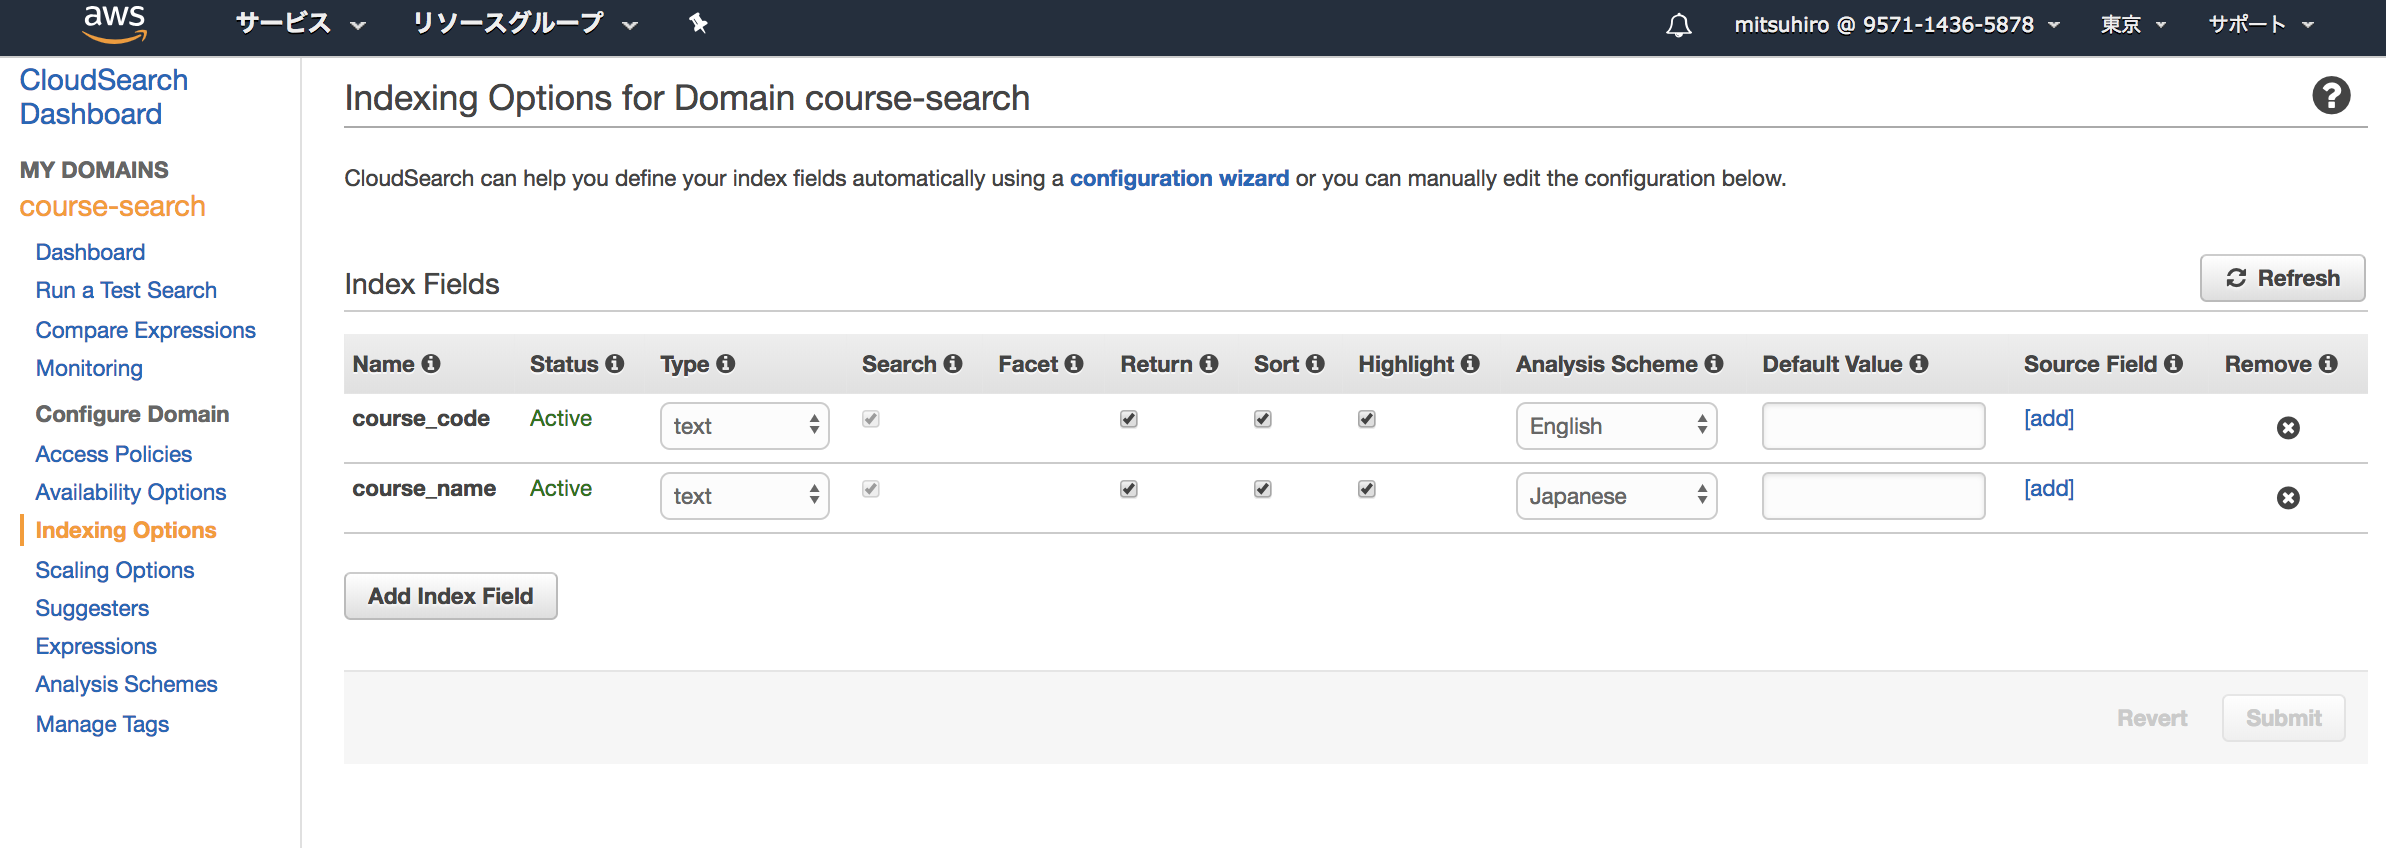
Task: Remove the course_code index field
Action: 2288,428
